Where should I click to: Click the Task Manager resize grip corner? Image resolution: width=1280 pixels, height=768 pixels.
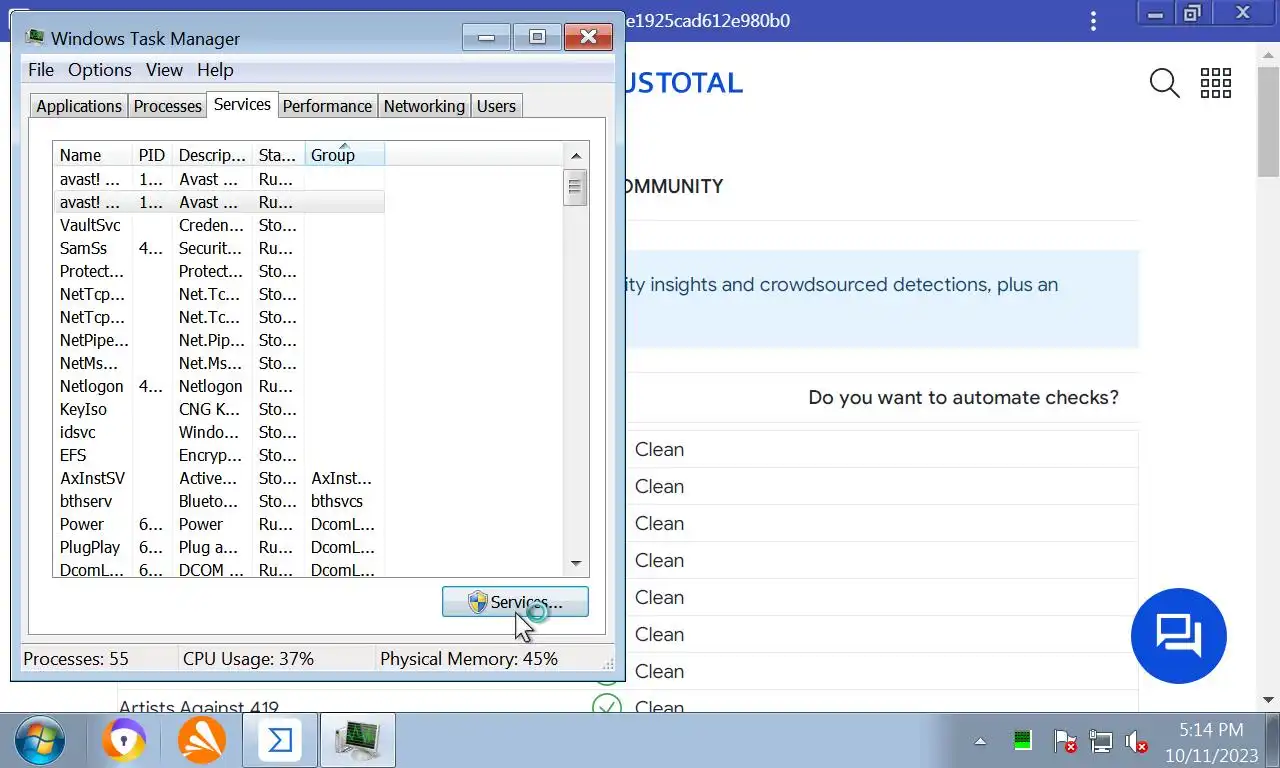click(608, 664)
